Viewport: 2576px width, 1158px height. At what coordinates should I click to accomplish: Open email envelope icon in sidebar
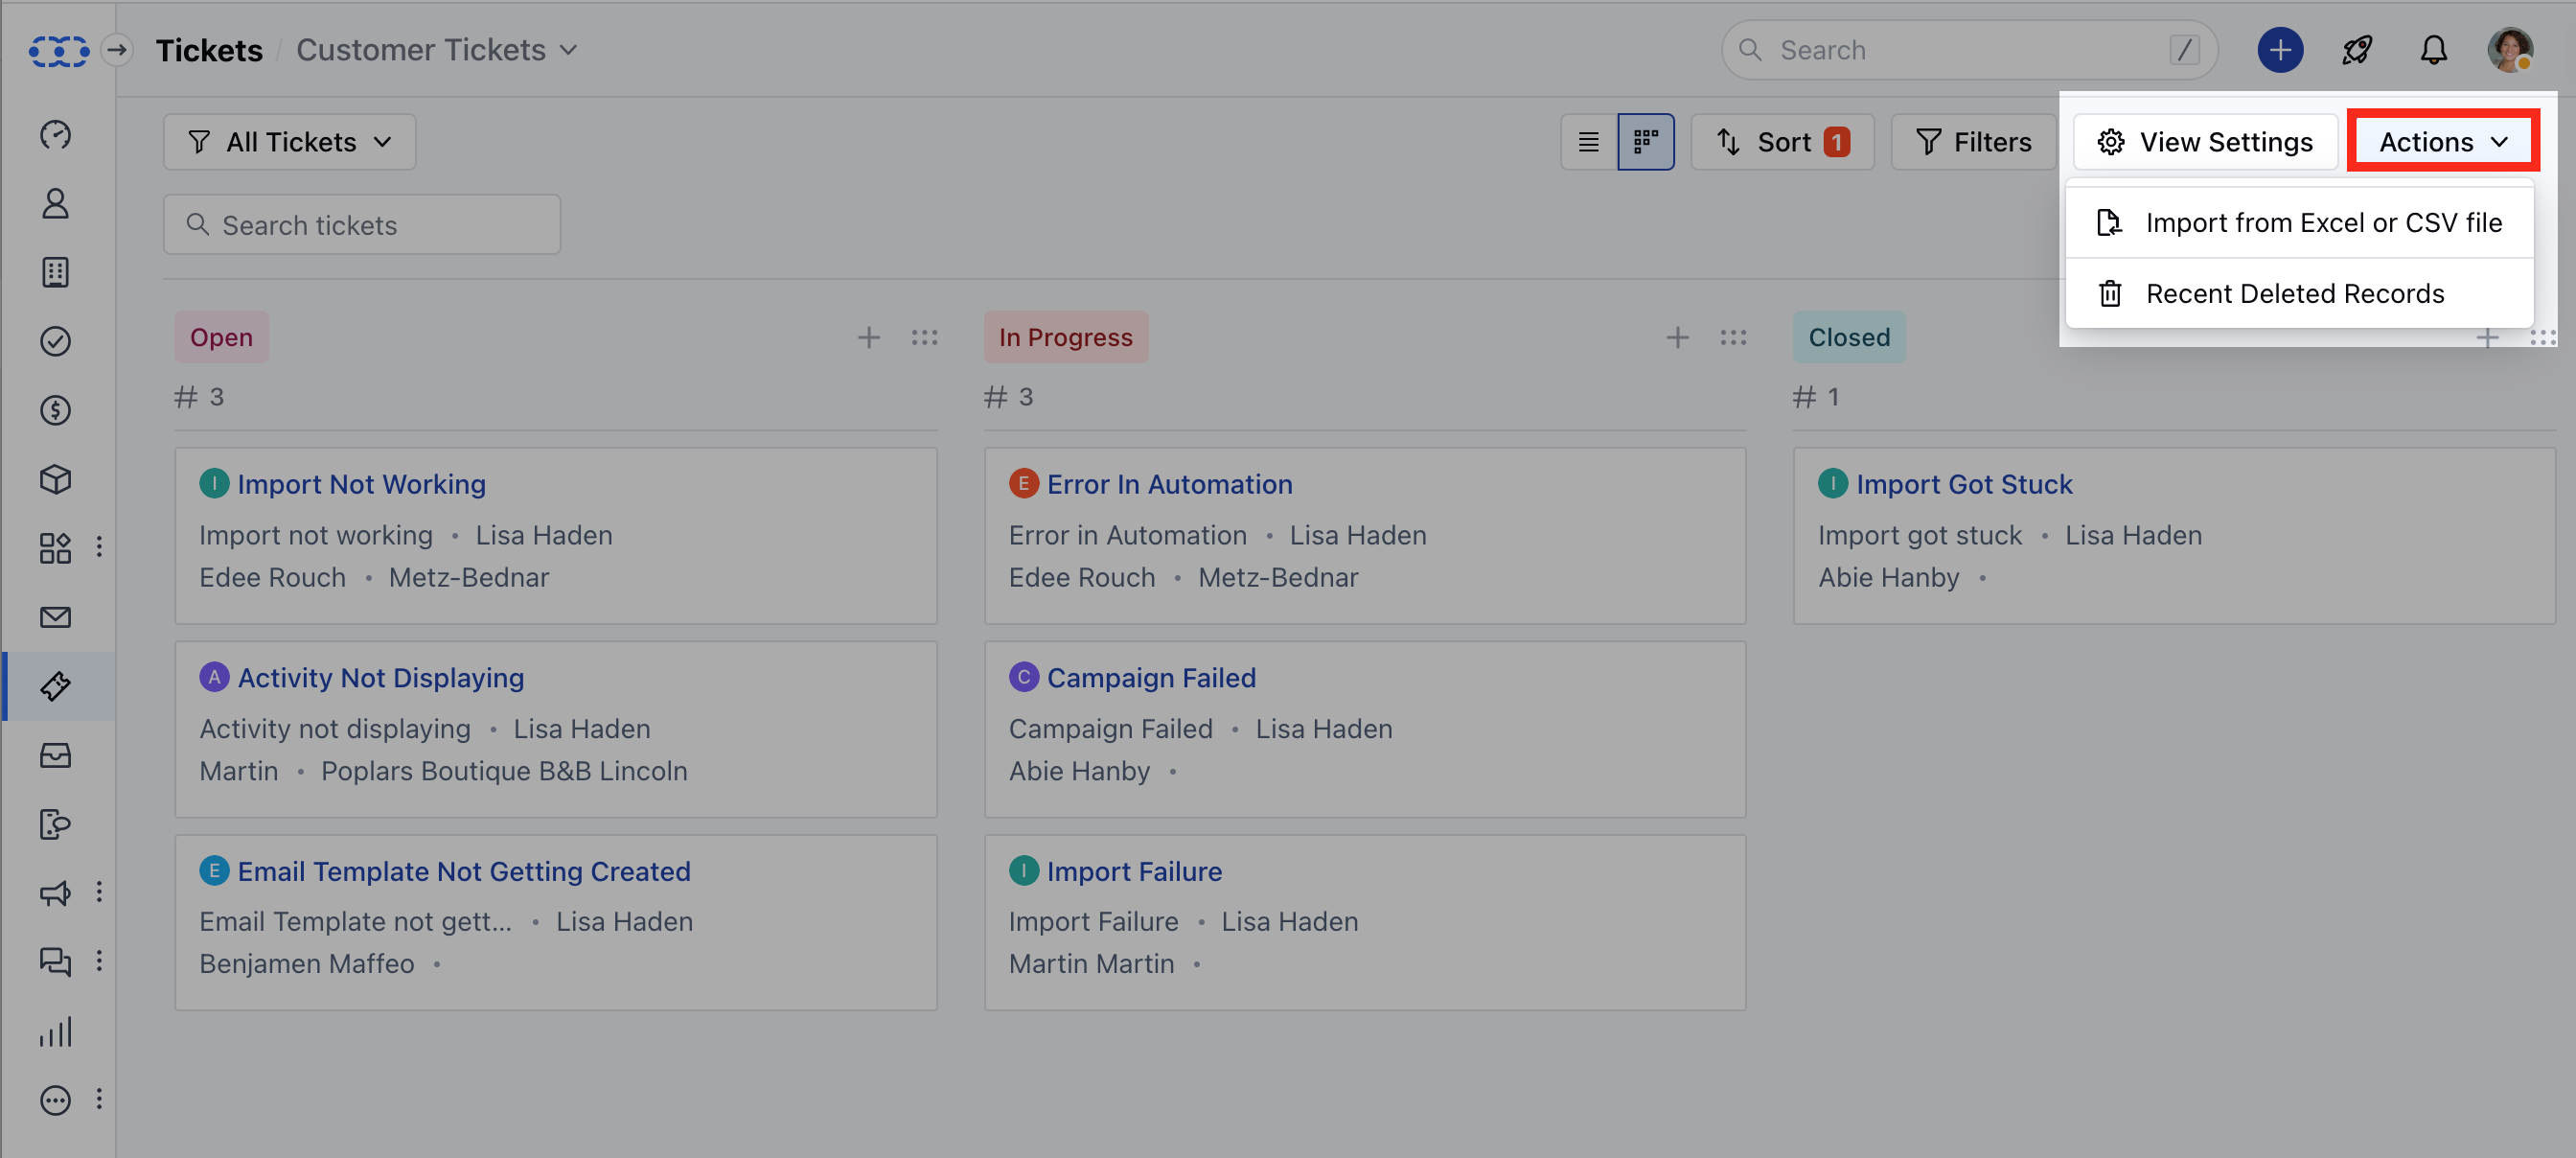55,617
